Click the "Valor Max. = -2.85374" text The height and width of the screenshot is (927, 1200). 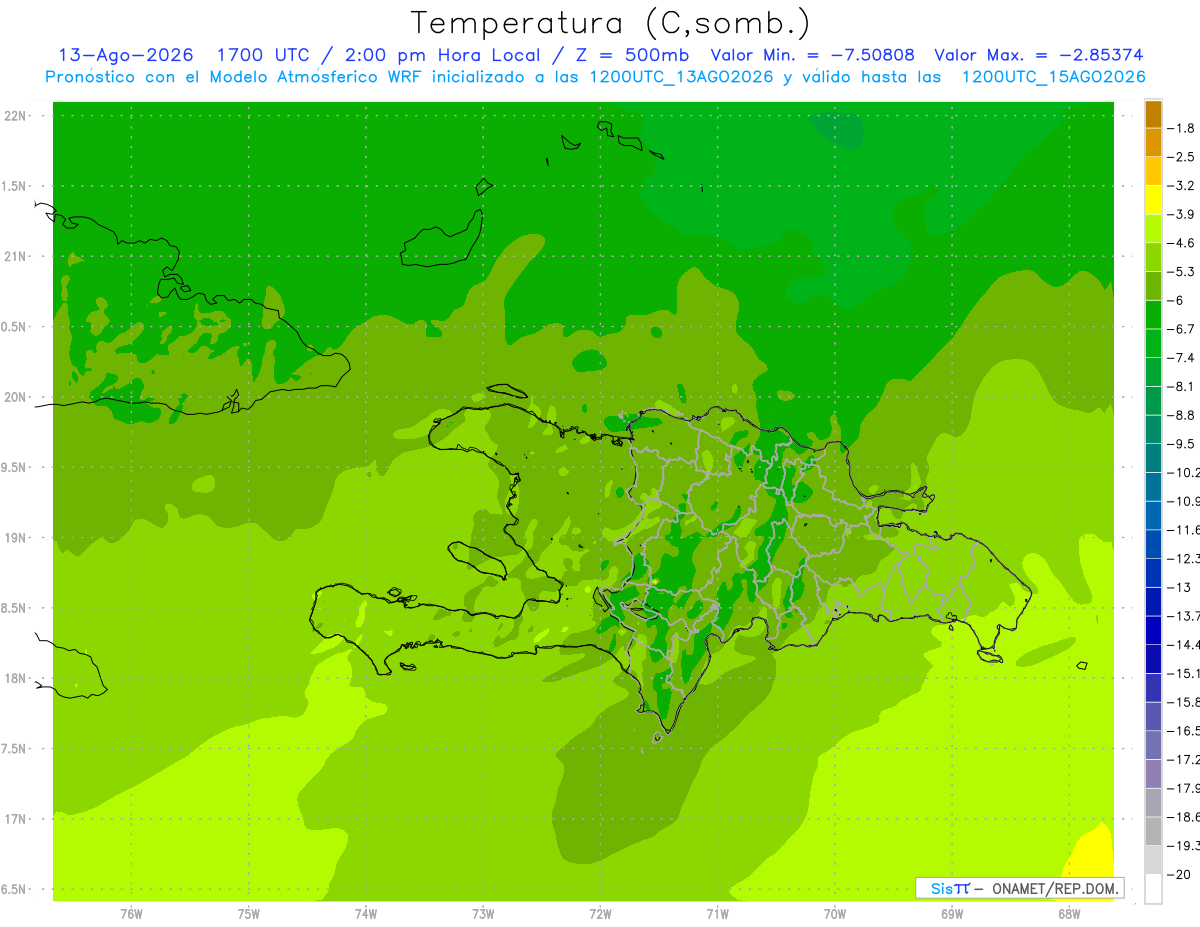(1038, 55)
